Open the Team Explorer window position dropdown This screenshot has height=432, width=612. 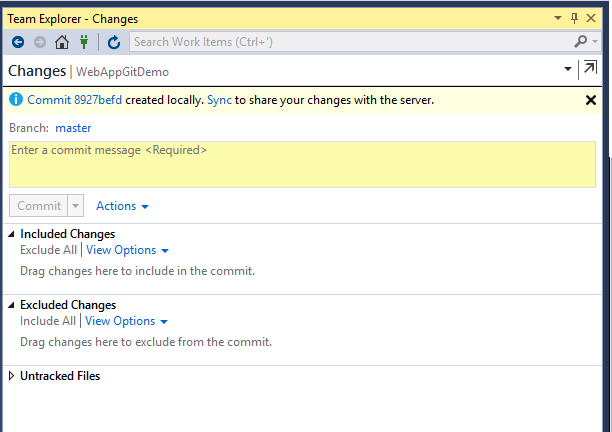557,18
